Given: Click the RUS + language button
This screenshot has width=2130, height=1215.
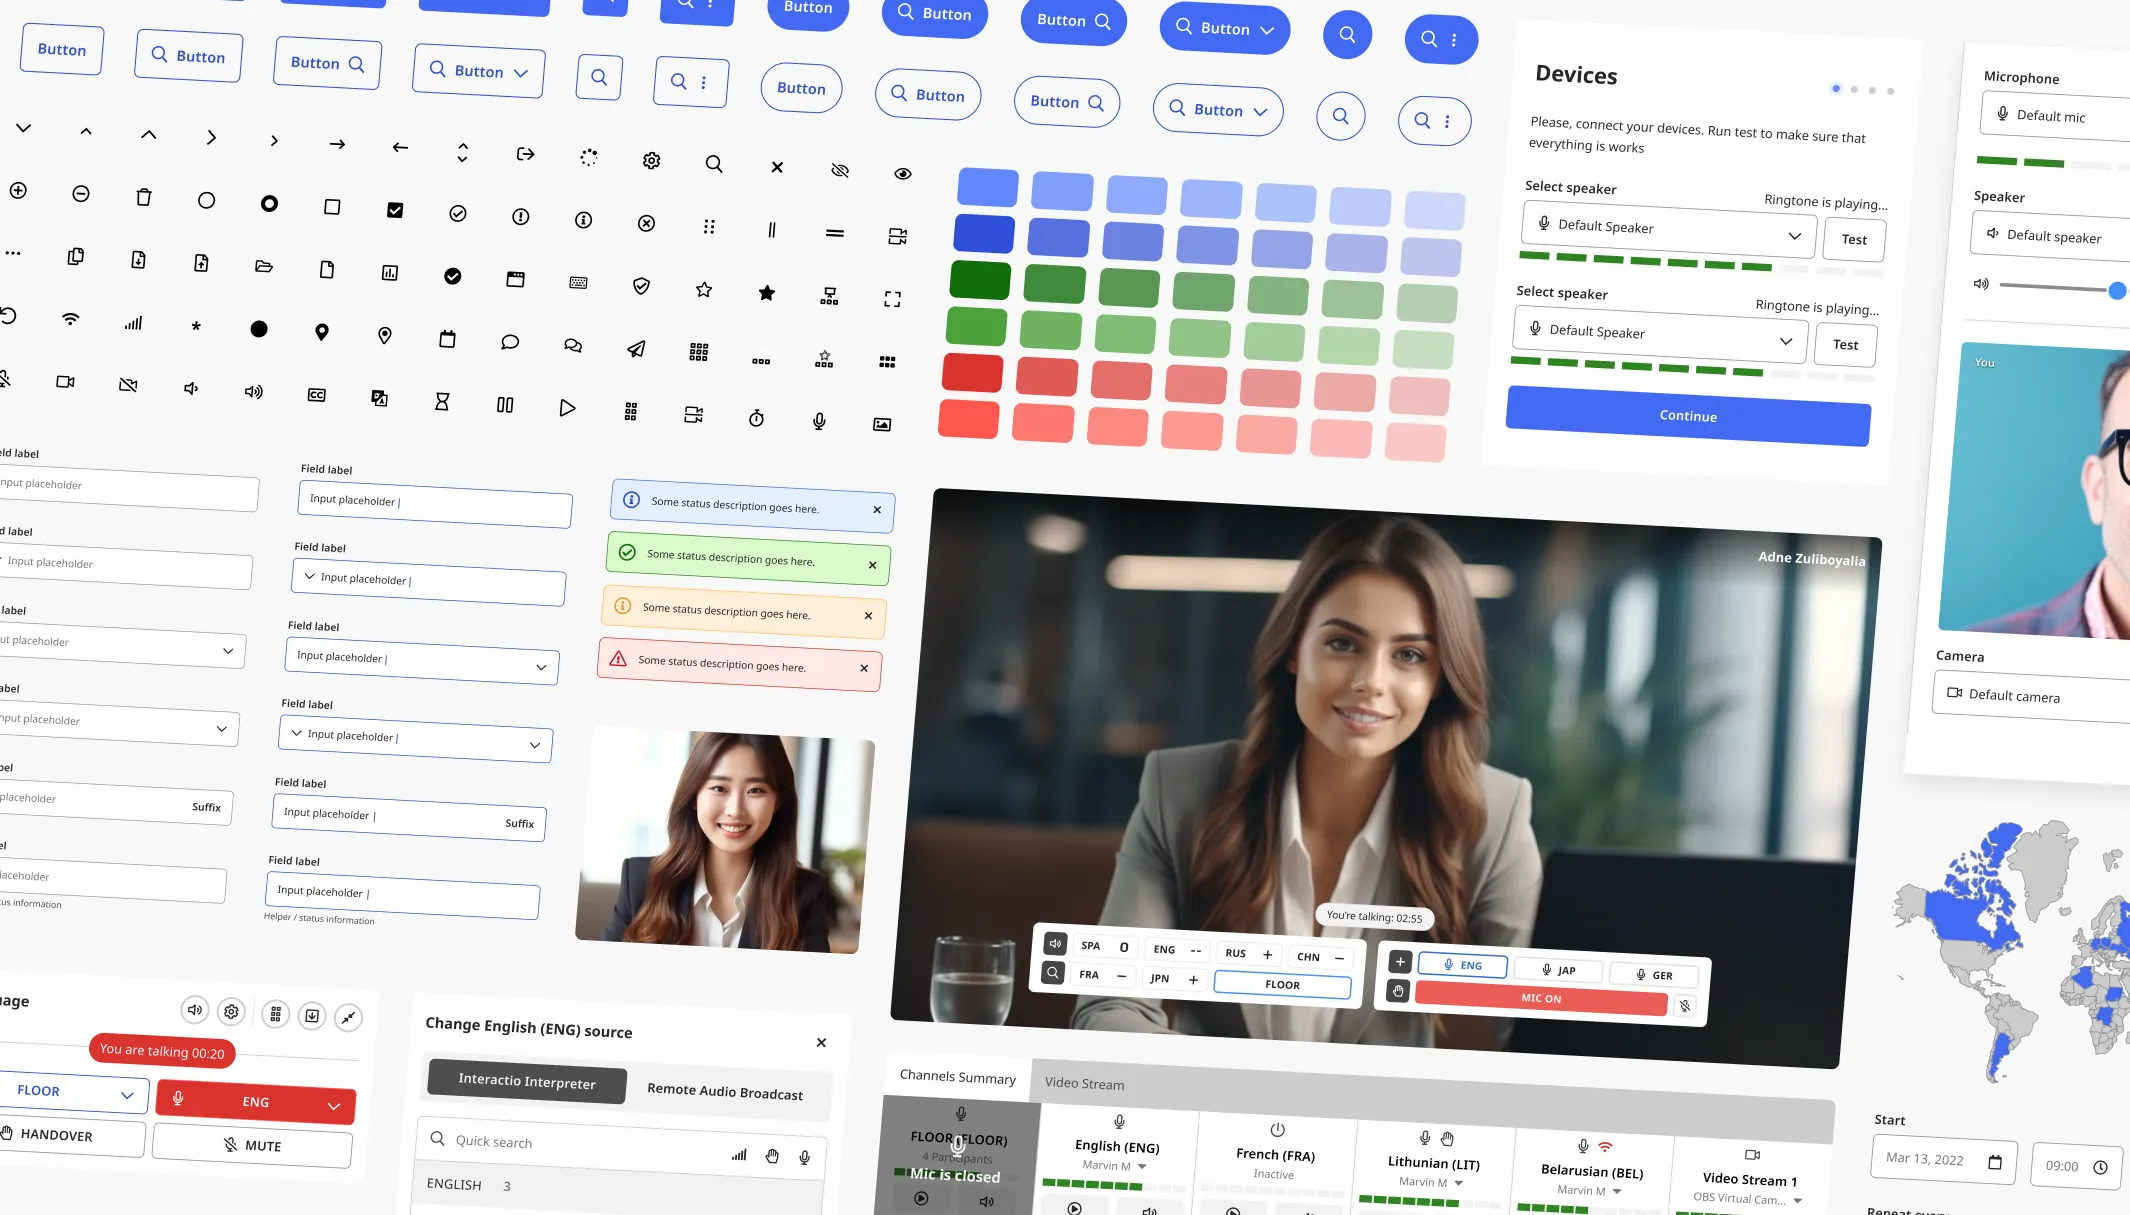Looking at the screenshot, I should pyautogui.click(x=1249, y=954).
